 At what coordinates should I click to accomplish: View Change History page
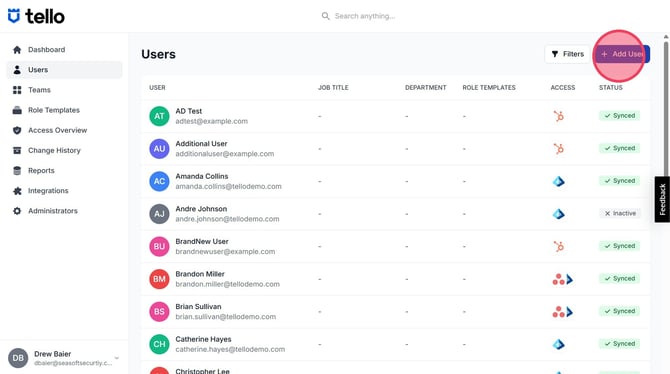click(x=64, y=150)
